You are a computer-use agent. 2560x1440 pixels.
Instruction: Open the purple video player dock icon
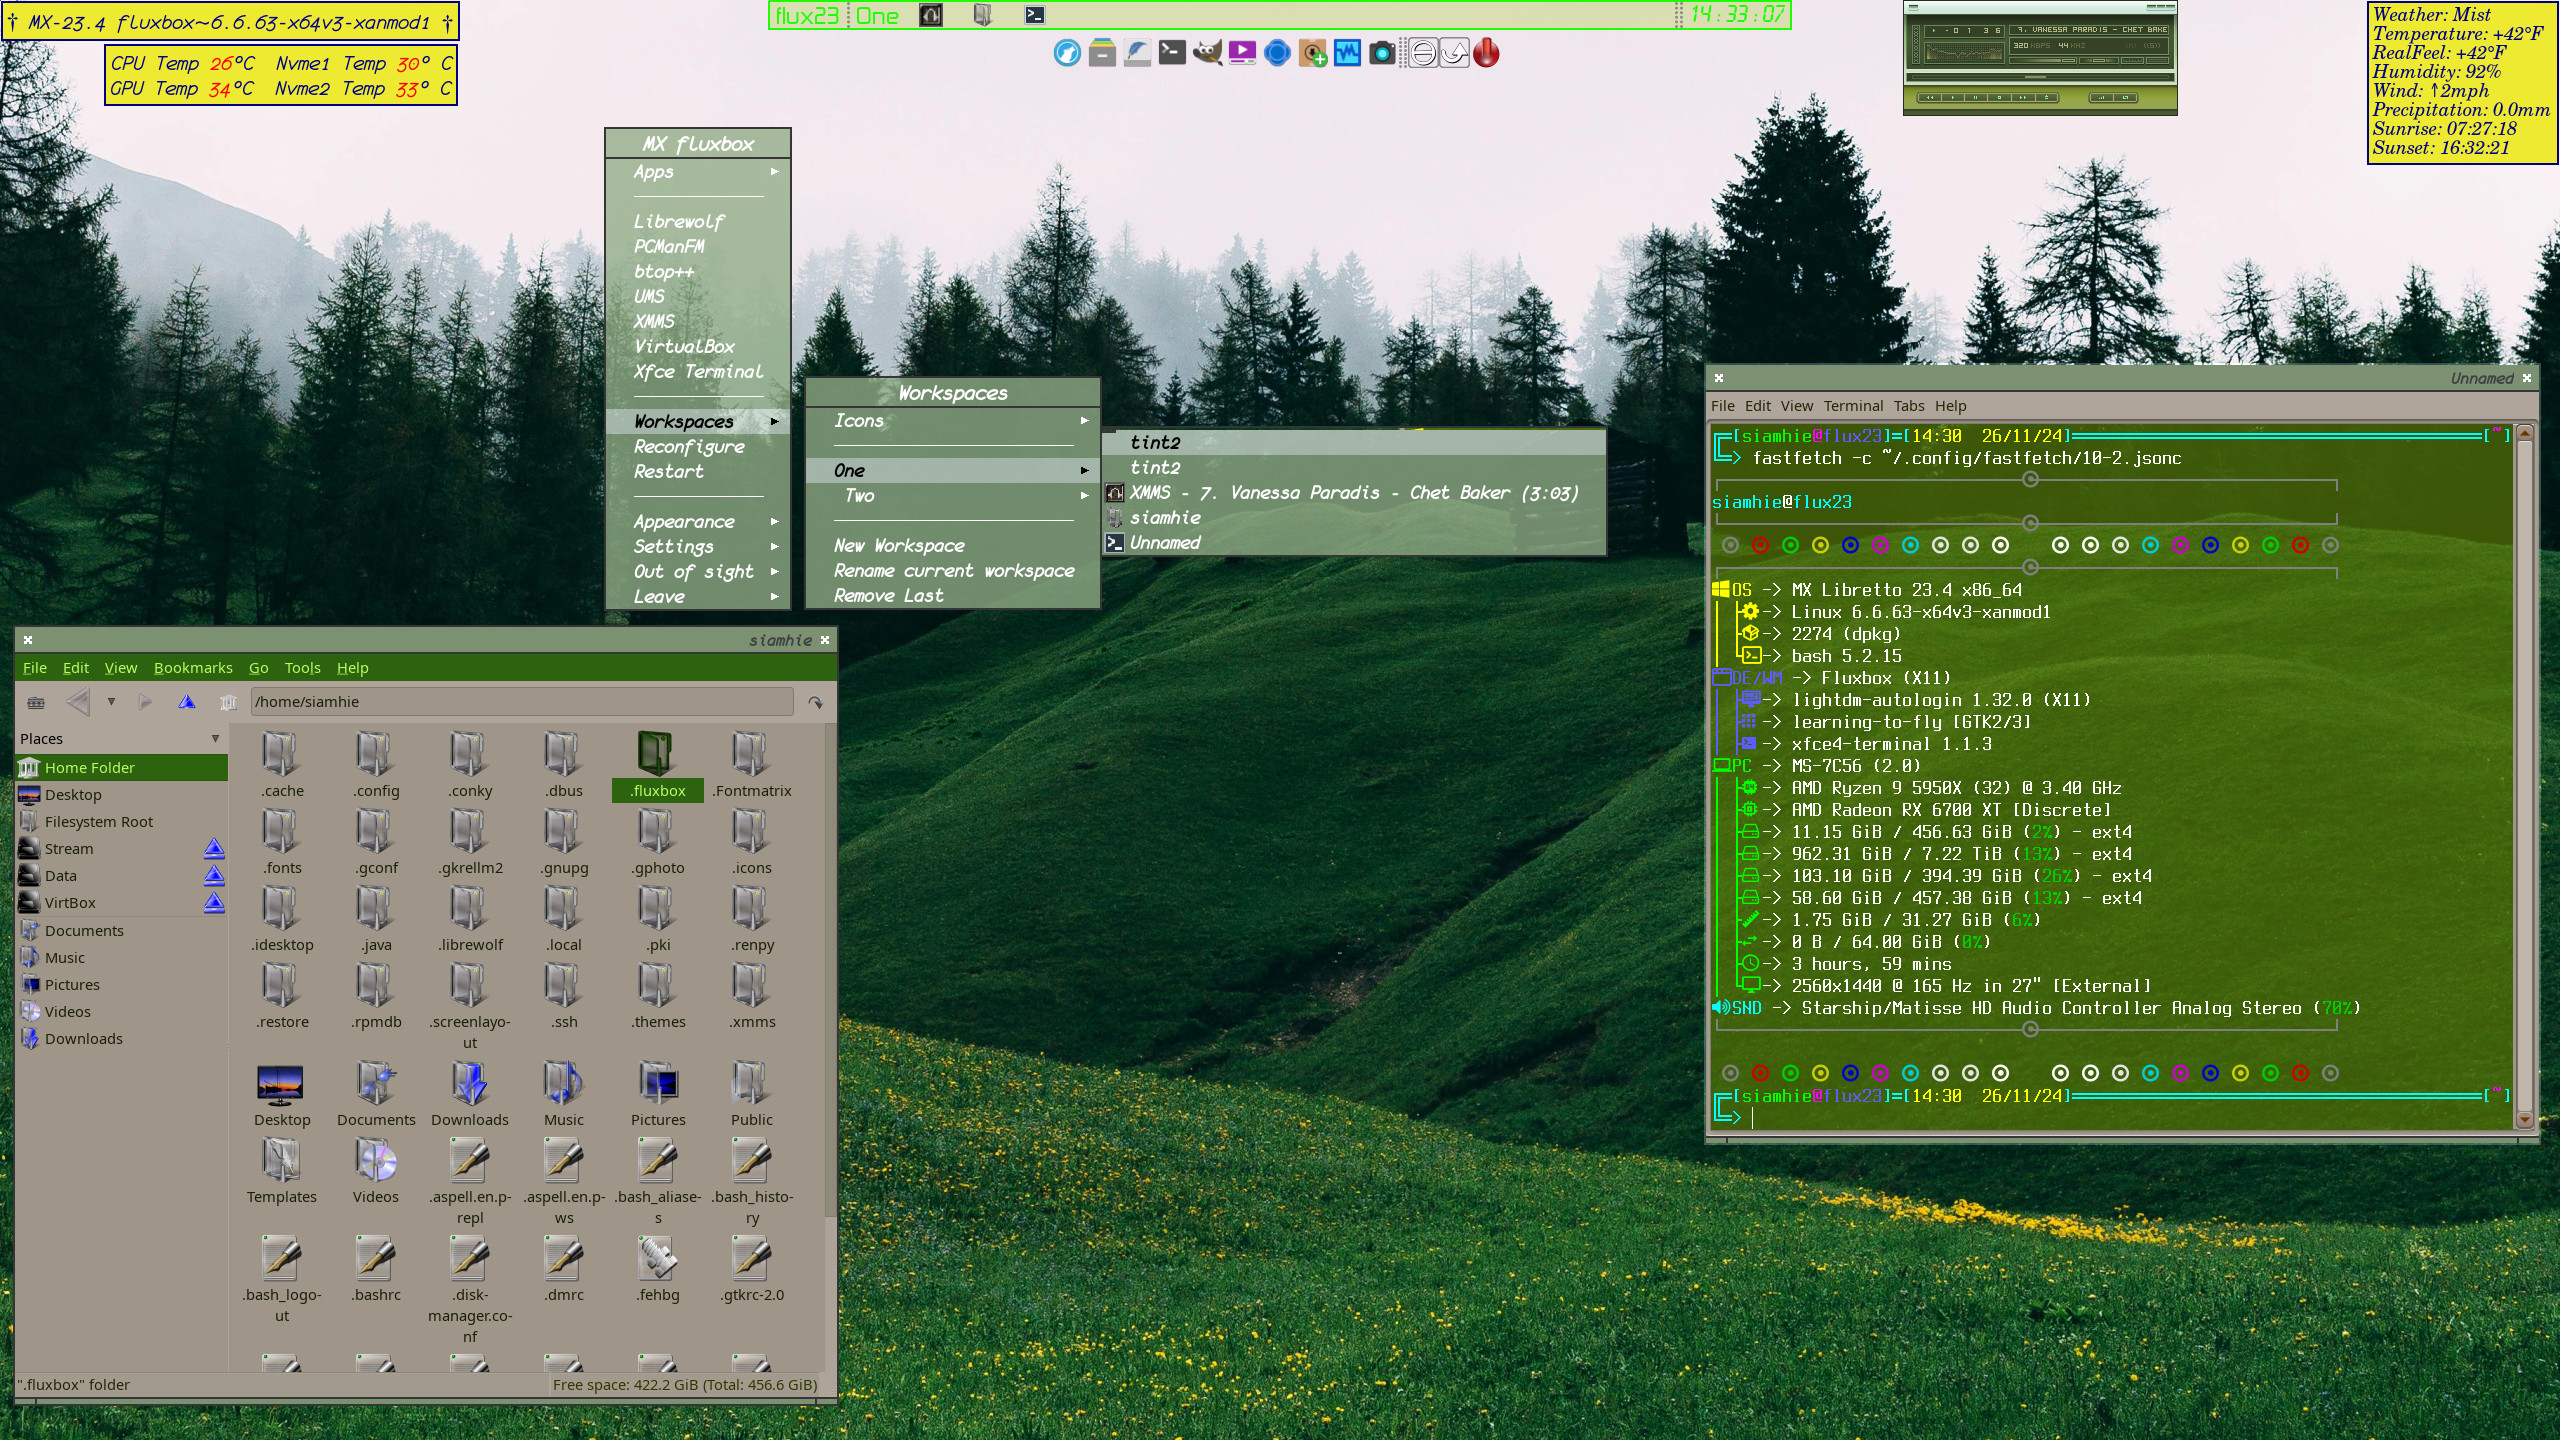coord(1242,53)
